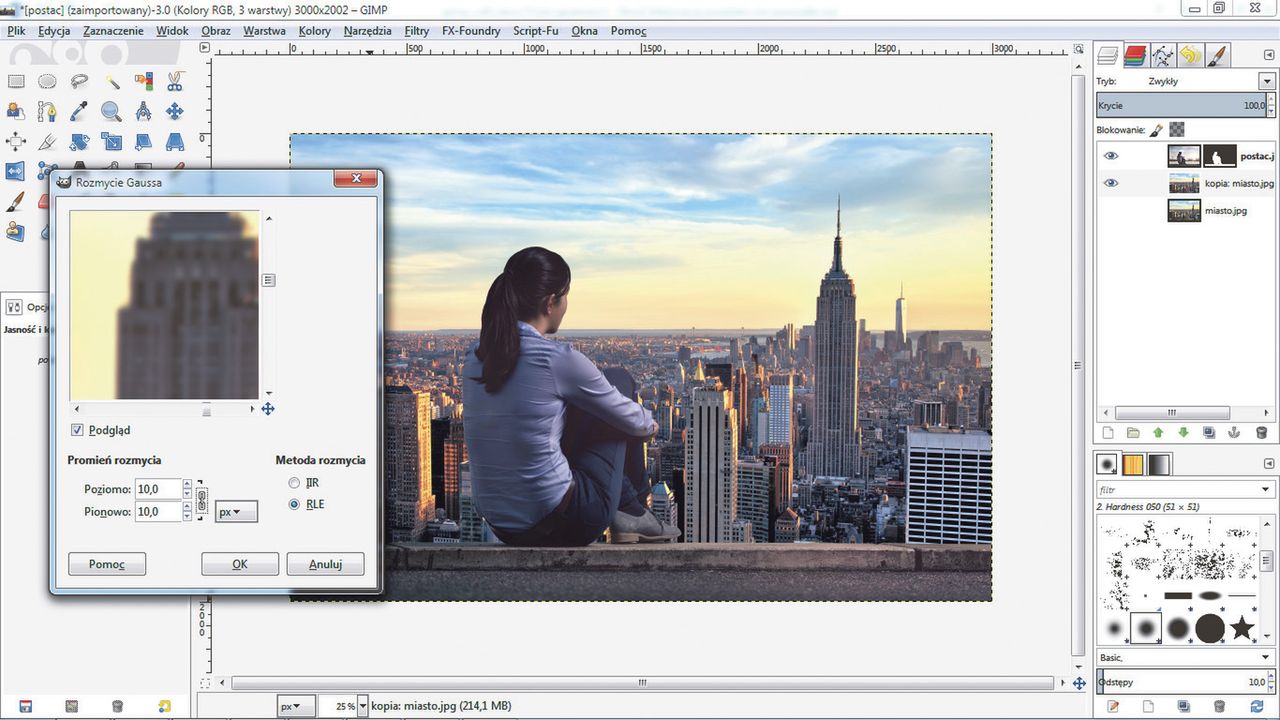Toggle visibility eye of kopia: miasto.jpg layer

[1110, 183]
